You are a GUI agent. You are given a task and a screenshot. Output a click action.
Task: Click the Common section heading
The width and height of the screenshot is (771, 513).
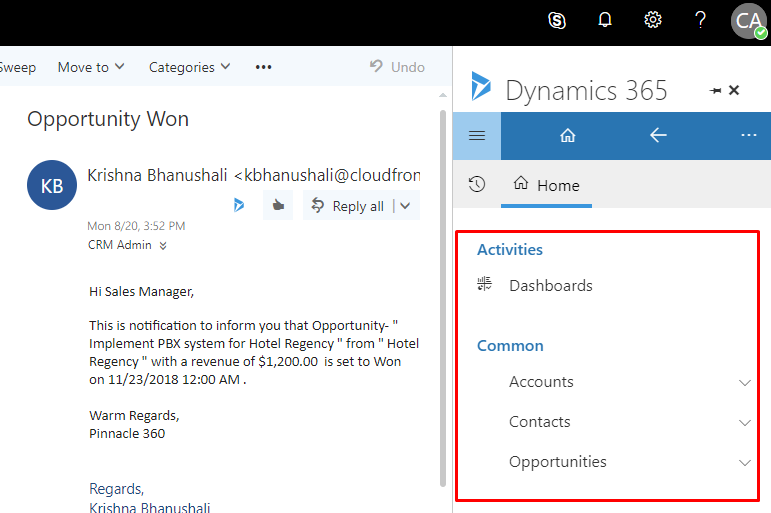click(510, 346)
